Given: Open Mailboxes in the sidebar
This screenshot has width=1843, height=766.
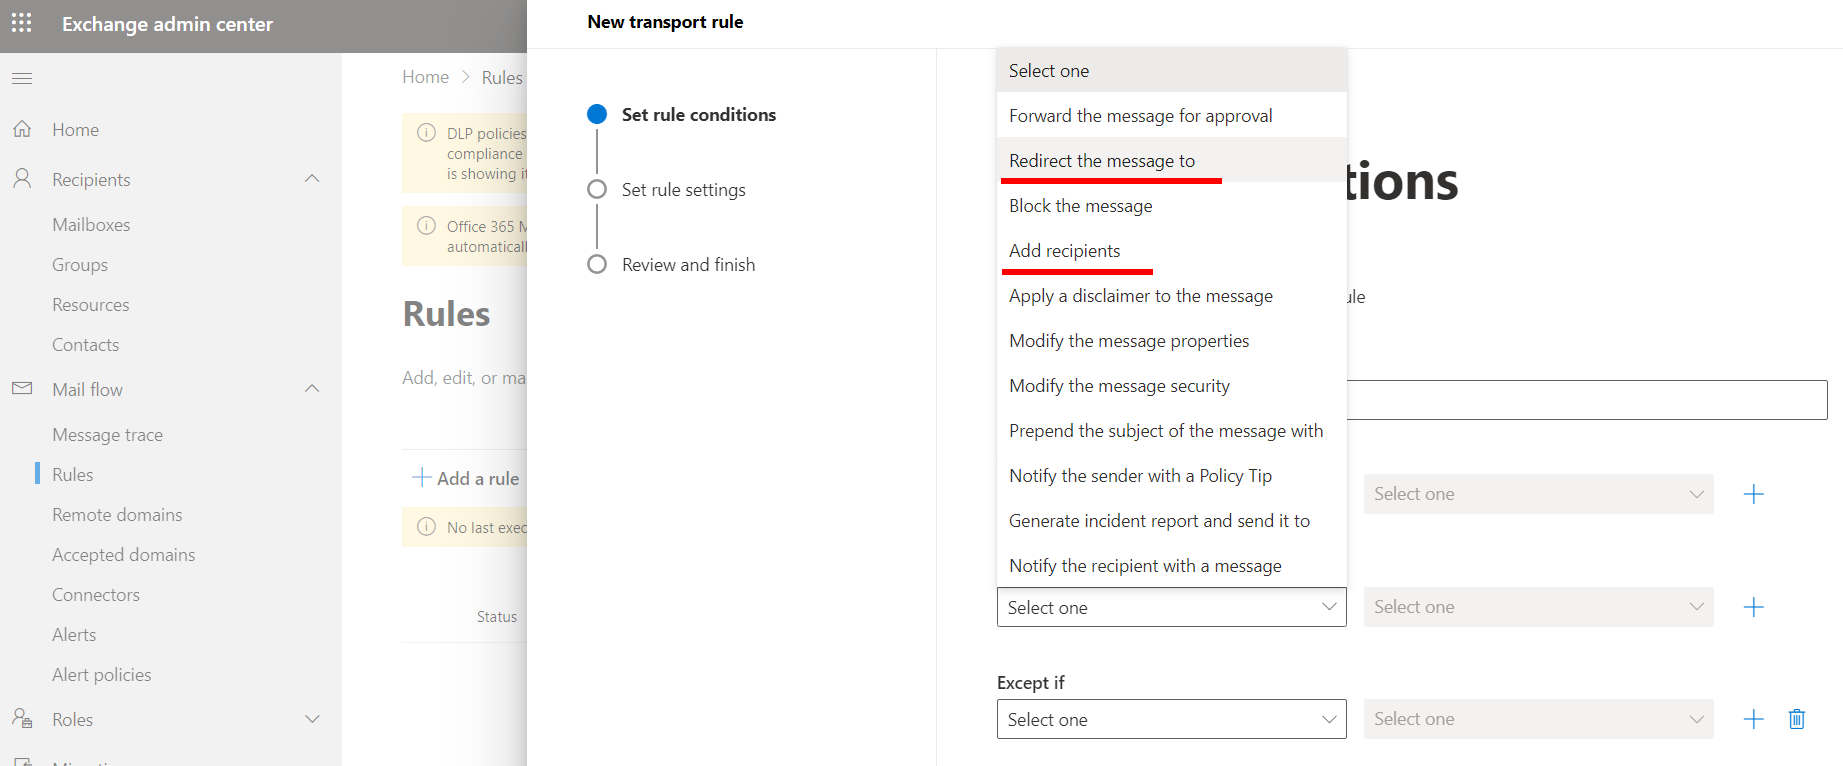Looking at the screenshot, I should click(x=91, y=224).
